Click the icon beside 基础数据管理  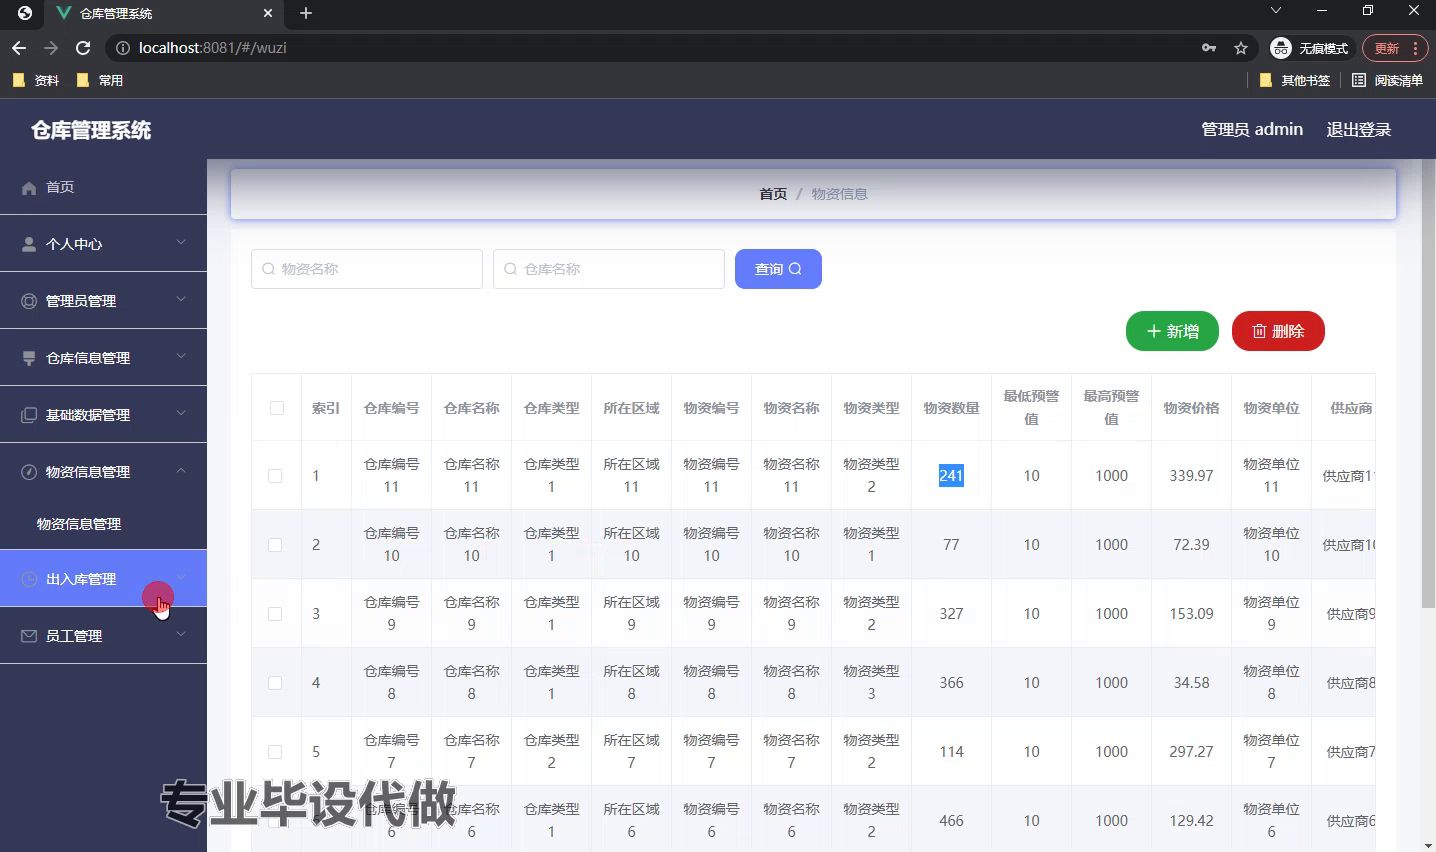(x=29, y=415)
